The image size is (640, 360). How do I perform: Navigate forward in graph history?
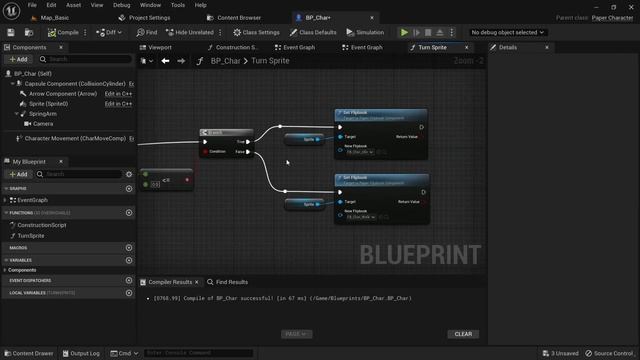tap(181, 61)
